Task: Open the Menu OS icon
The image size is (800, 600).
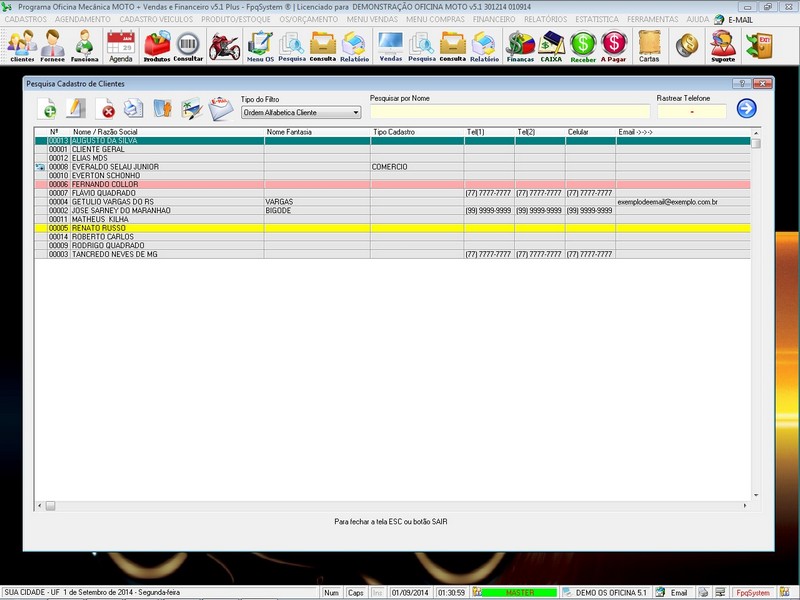Action: (260, 46)
